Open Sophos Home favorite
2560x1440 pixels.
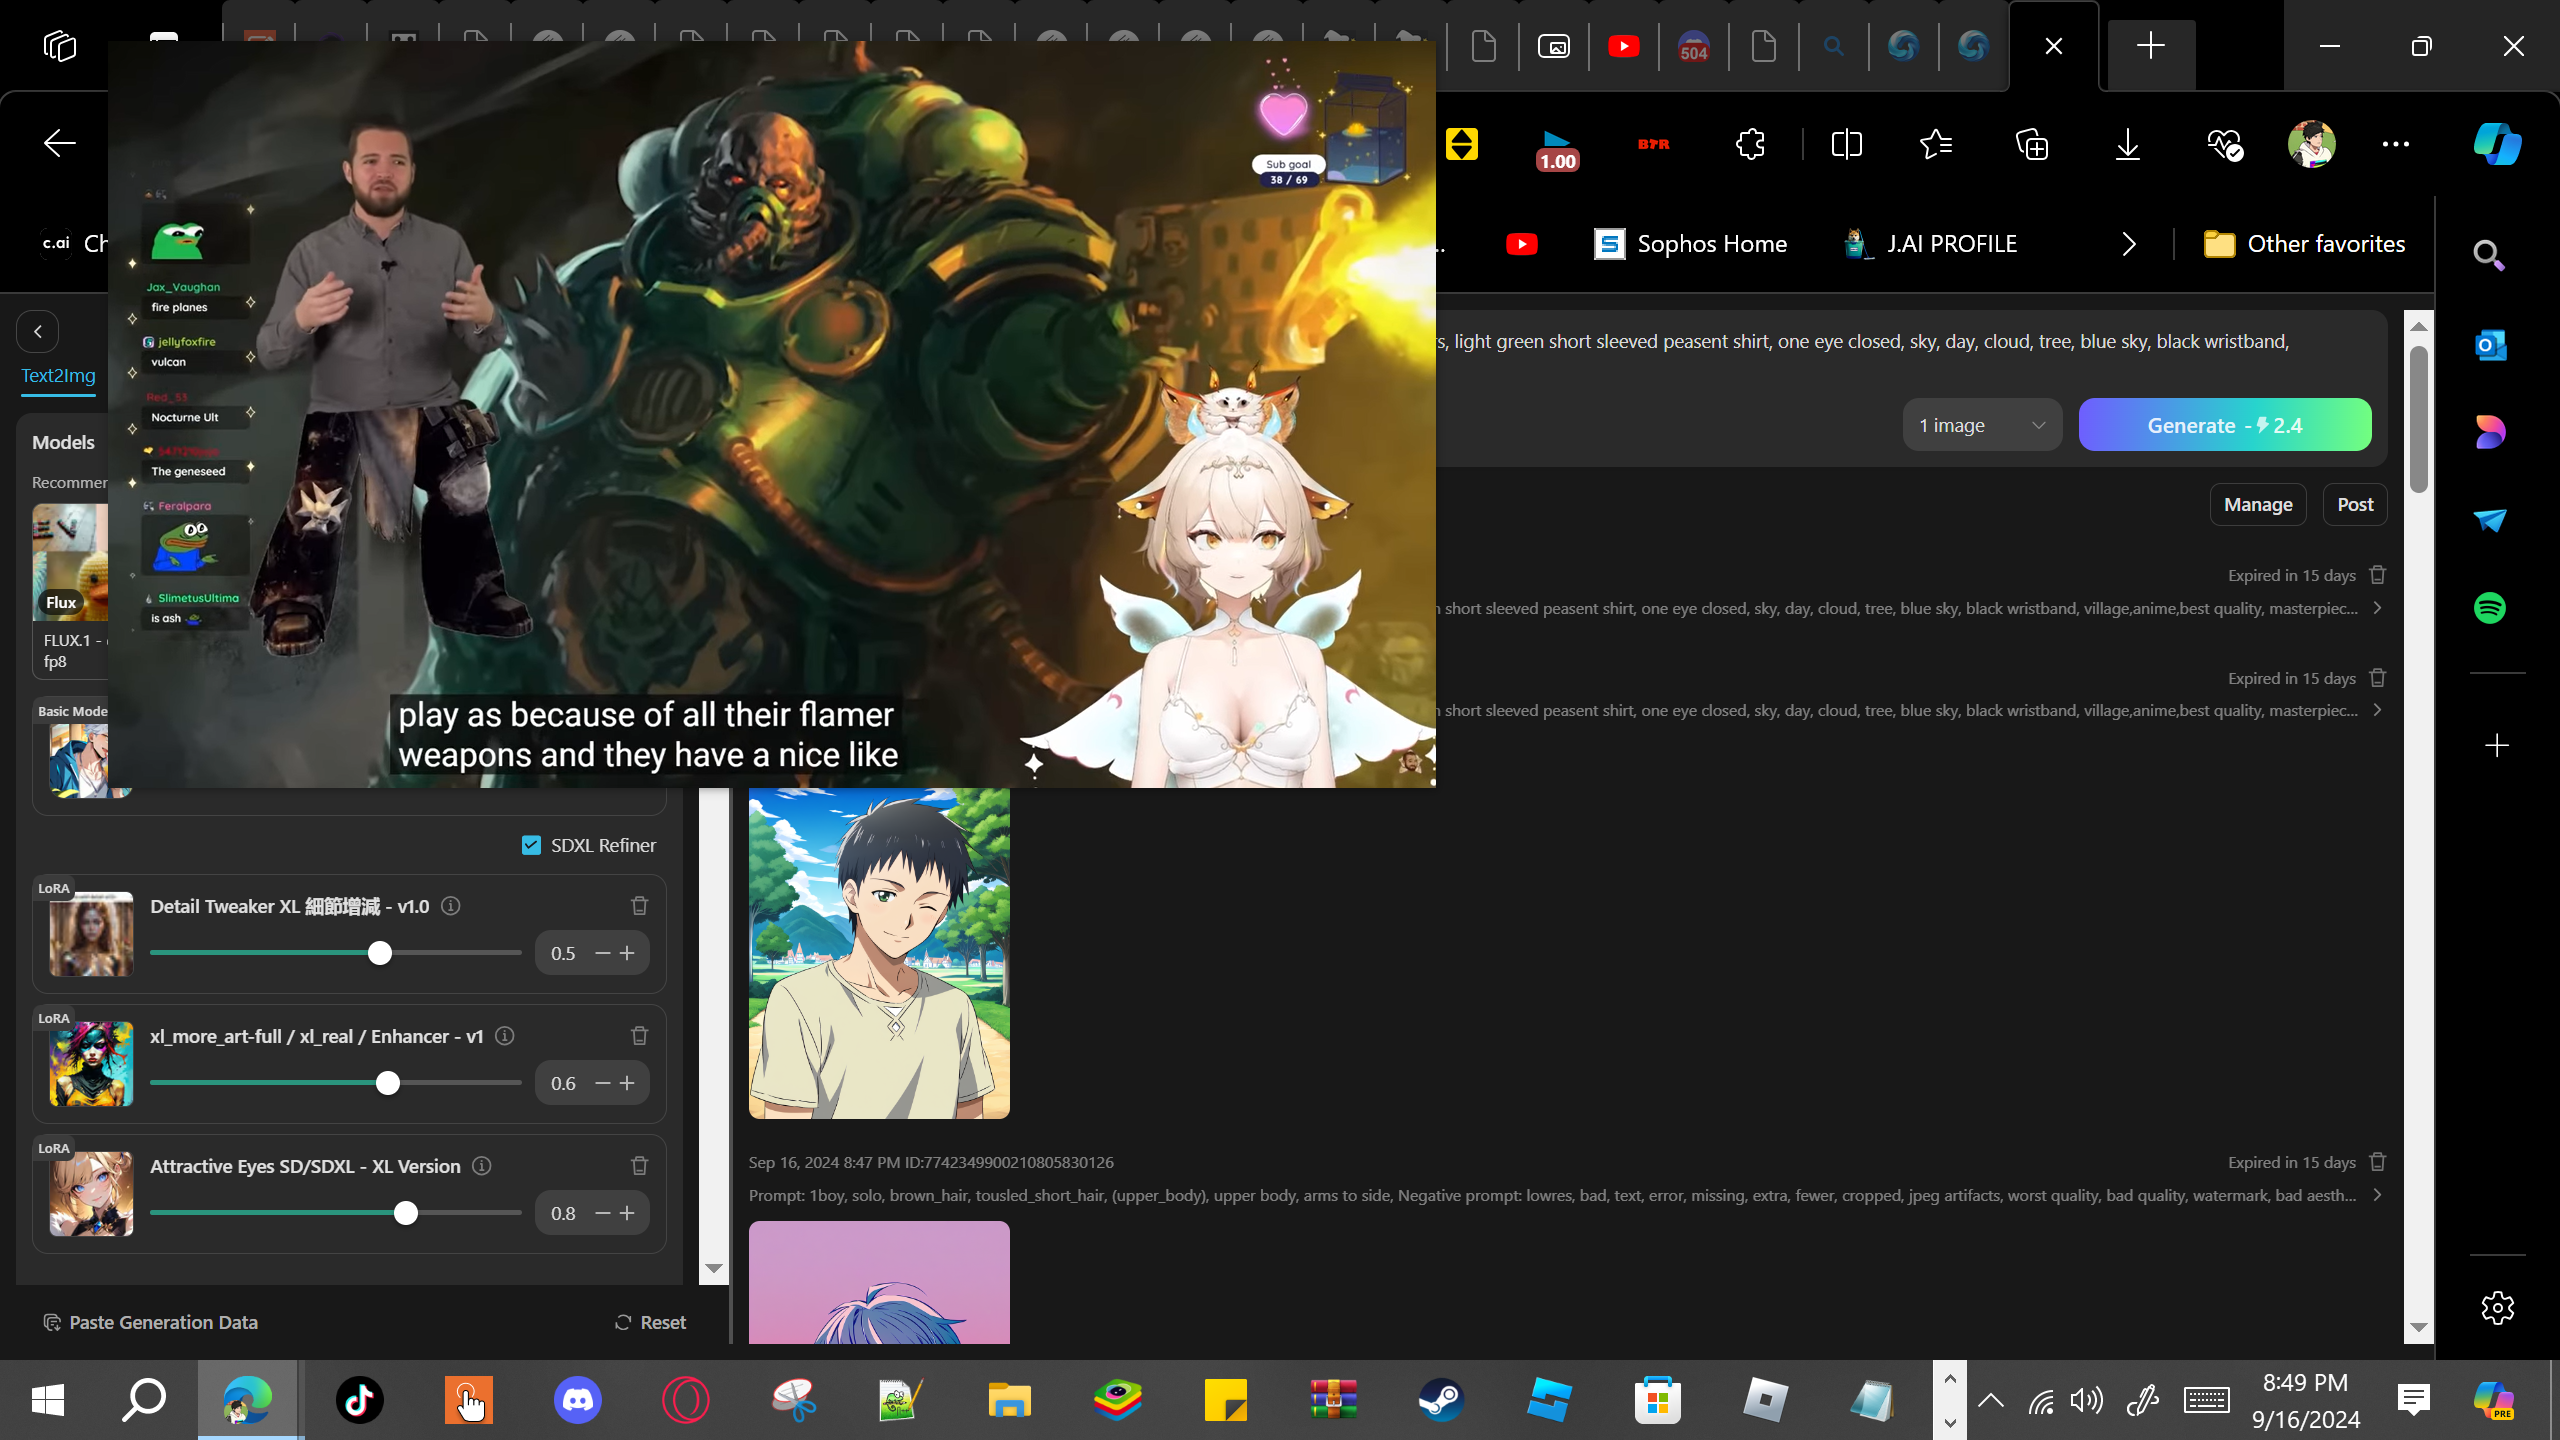(x=1690, y=244)
